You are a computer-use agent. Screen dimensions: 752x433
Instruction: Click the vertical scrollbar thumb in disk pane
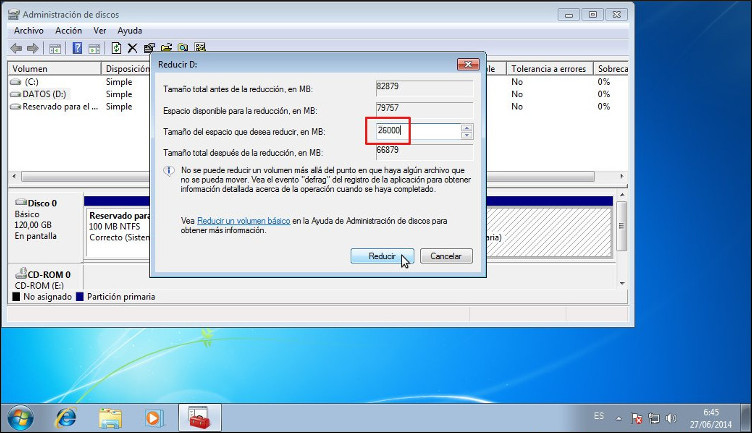click(622, 225)
